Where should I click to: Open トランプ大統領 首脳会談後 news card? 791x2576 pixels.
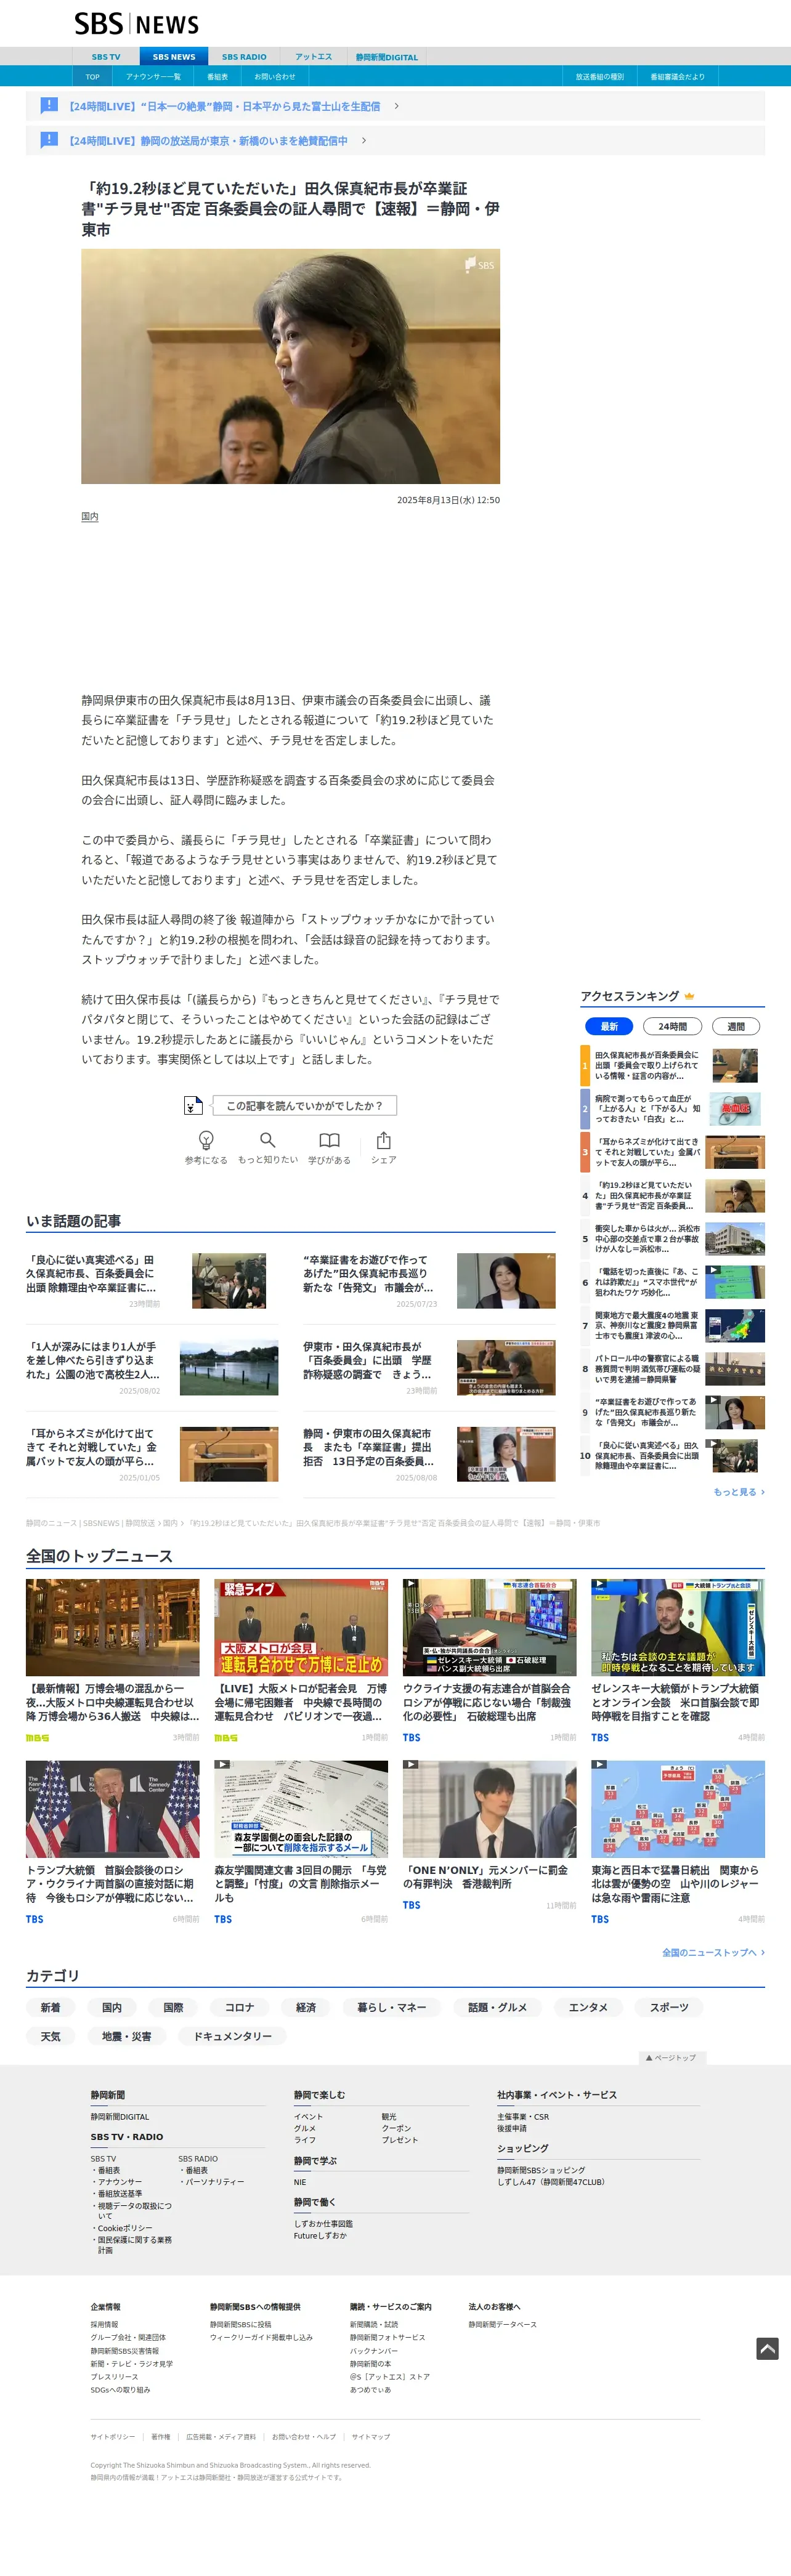point(112,1842)
